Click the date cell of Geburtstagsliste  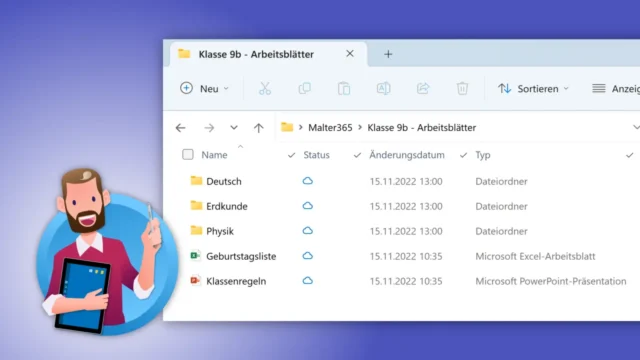(x=406, y=256)
